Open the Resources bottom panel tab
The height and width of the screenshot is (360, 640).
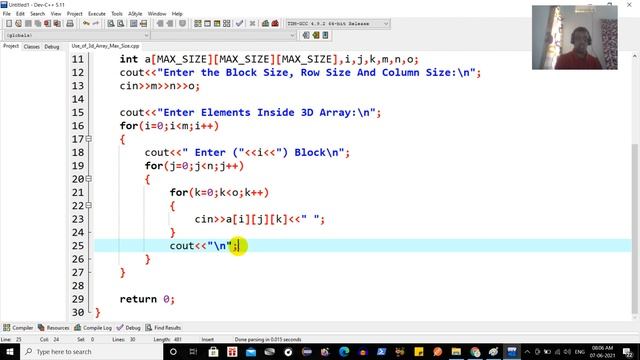coord(53,327)
